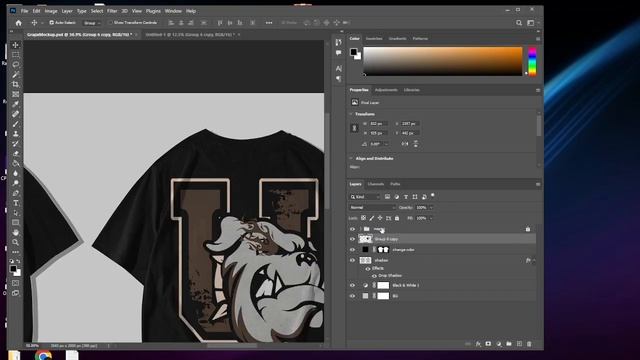
Task: Click the rainbow hue slider strip
Action: tap(532, 61)
